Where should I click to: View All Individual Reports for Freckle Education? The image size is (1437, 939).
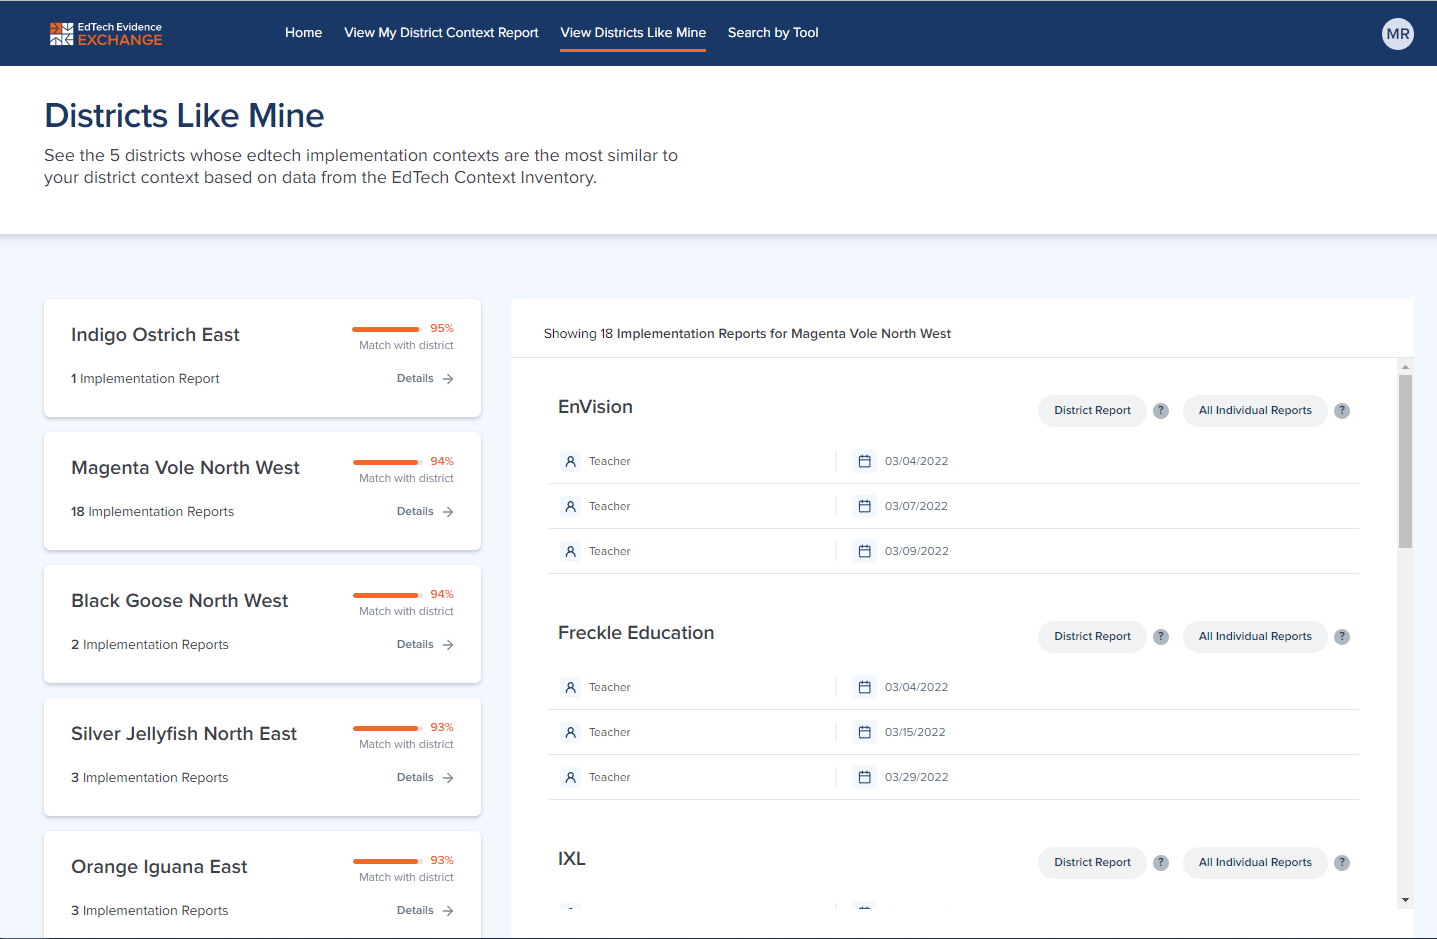point(1255,637)
